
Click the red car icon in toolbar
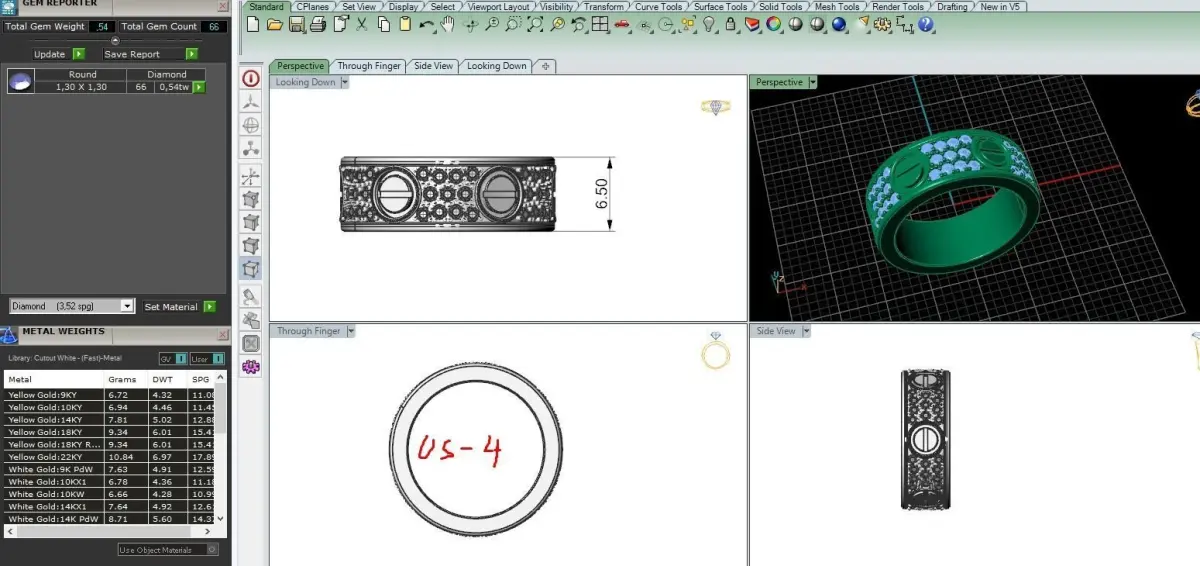coord(622,24)
